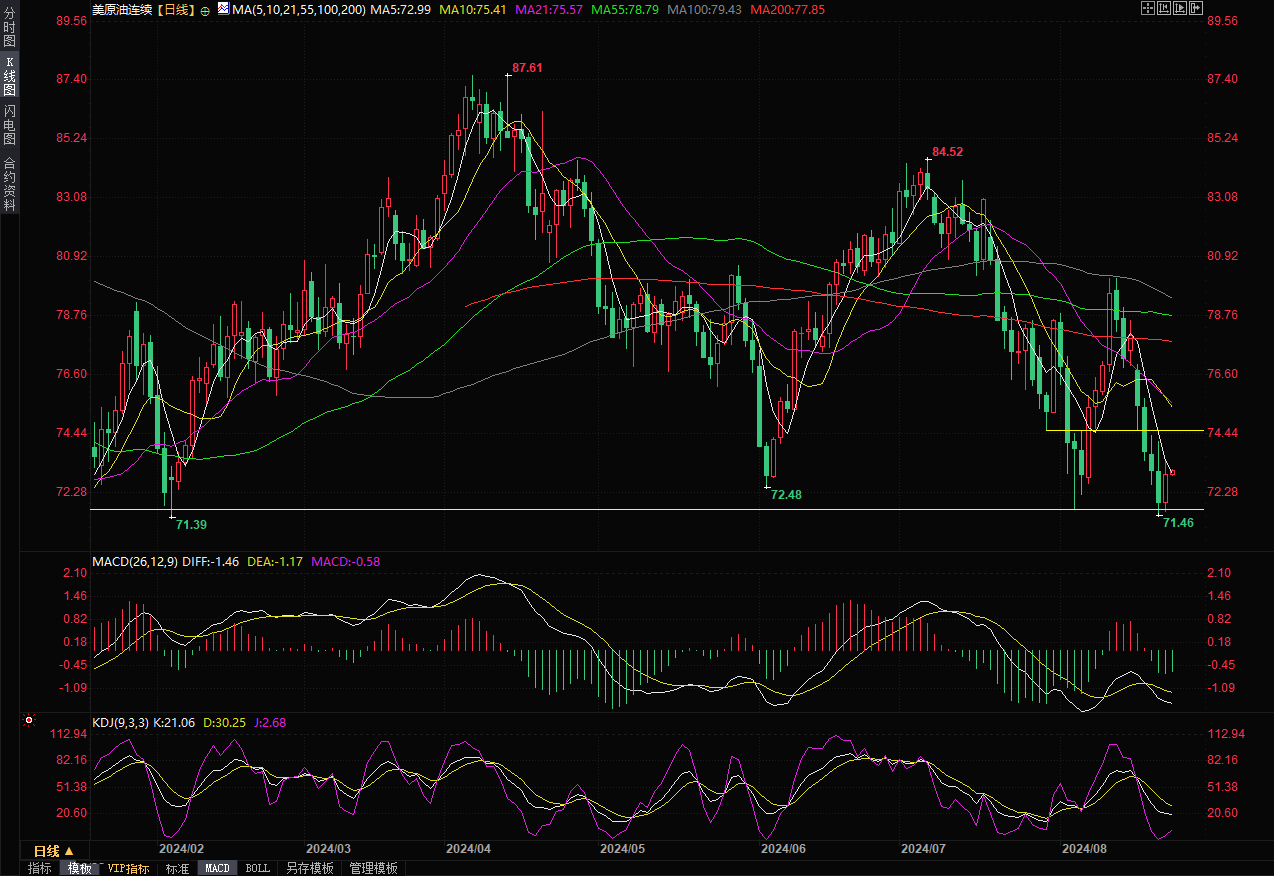This screenshot has width=1274, height=876.
Task: Select the K线图 sidebar view
Action: pyautogui.click(x=9, y=76)
